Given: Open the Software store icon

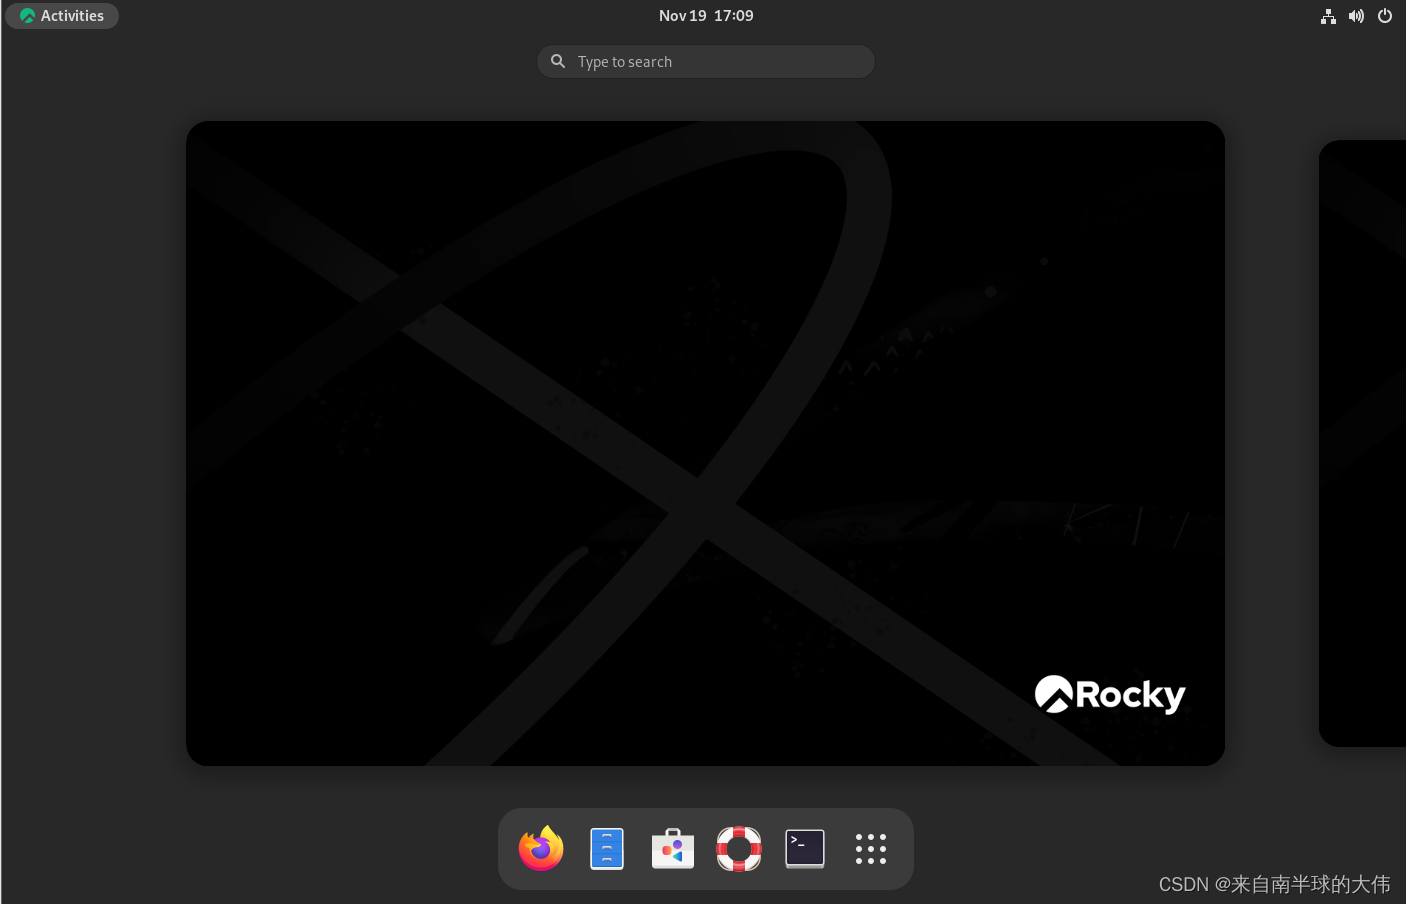Looking at the screenshot, I should [673, 849].
